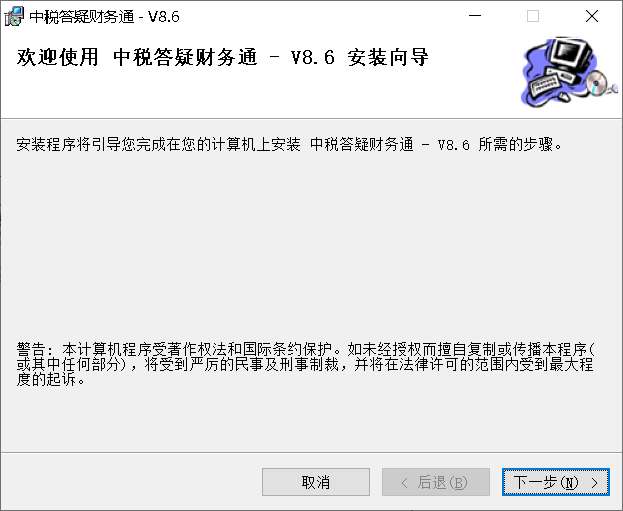
Task: Click the 欢迎使用 安装向导 heading text
Action: pyautogui.click(x=222, y=57)
